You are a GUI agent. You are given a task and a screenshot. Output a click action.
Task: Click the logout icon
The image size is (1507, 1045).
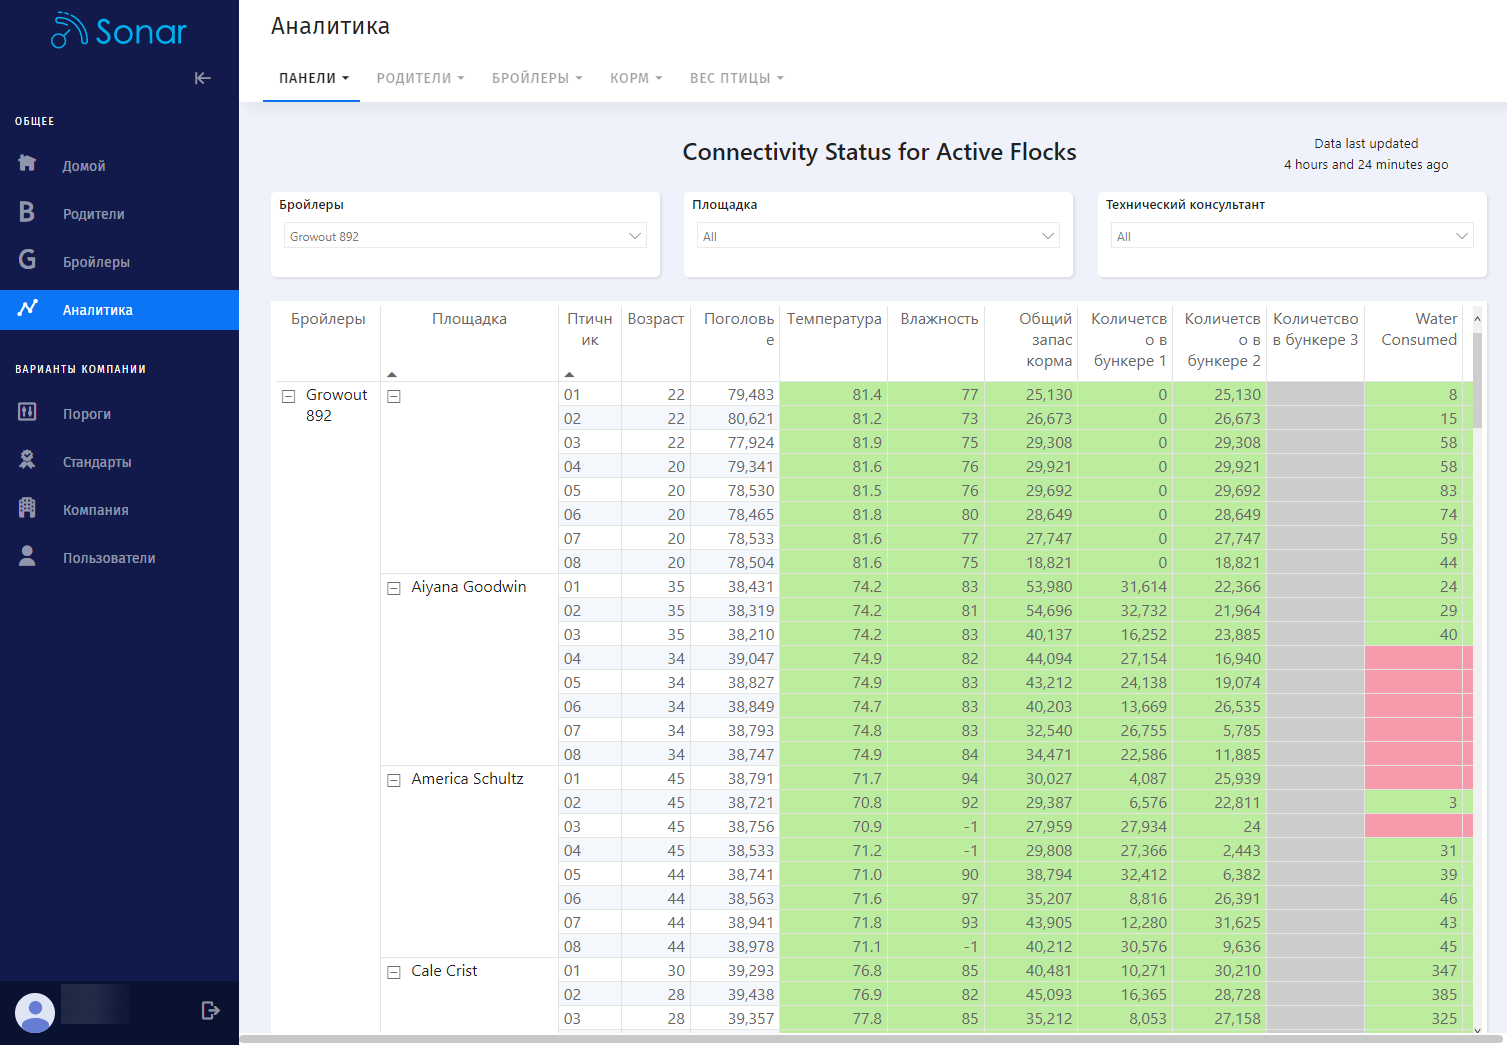pos(210,1011)
